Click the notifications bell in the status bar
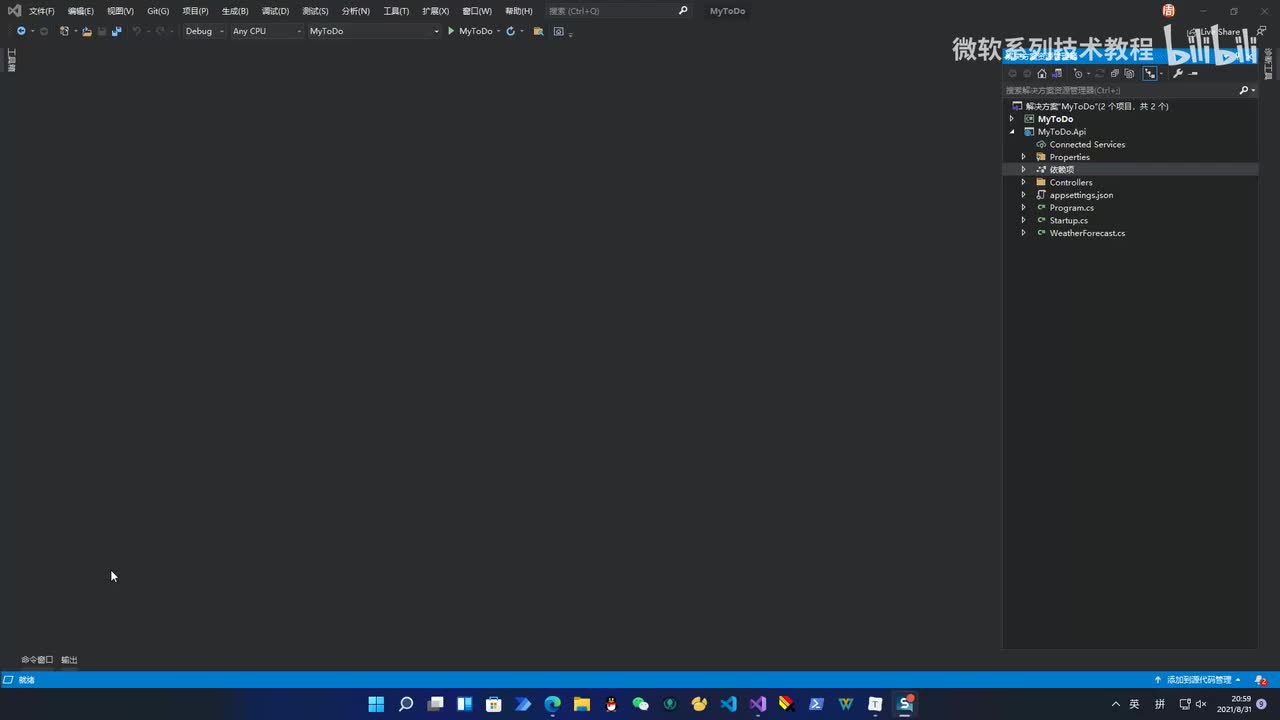This screenshot has width=1280, height=720. (1260, 680)
